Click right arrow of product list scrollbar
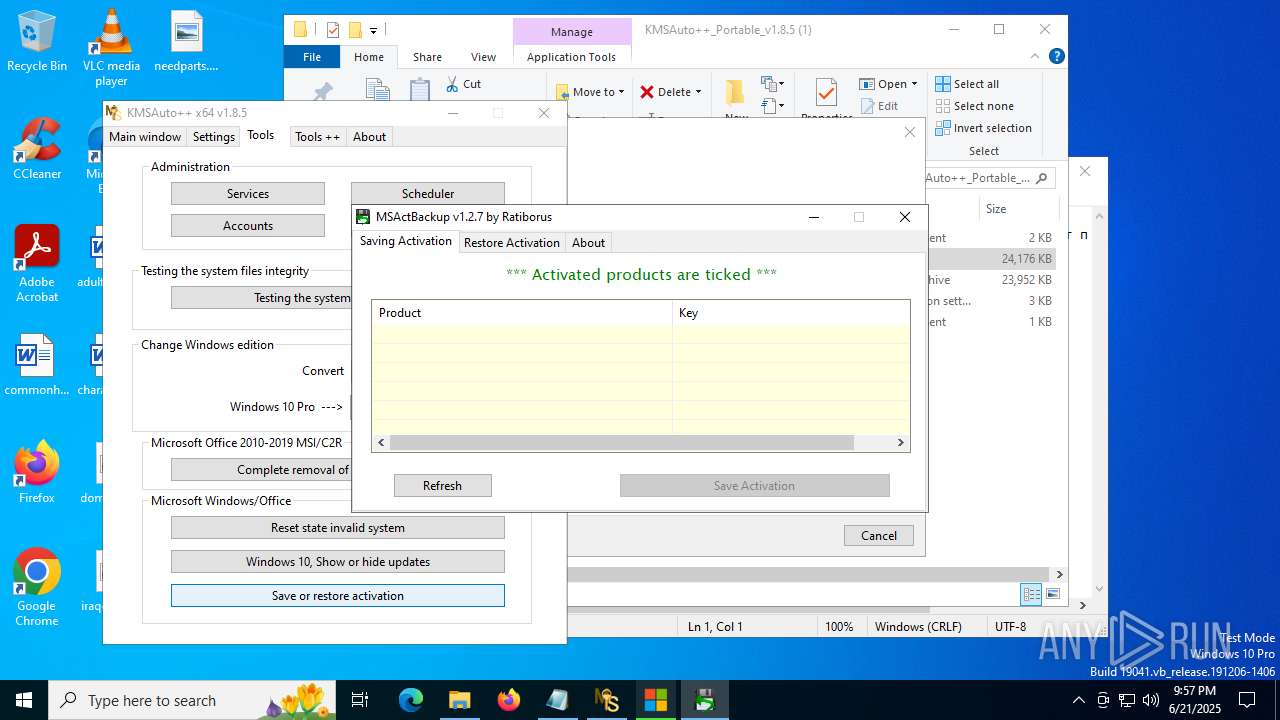 click(900, 442)
